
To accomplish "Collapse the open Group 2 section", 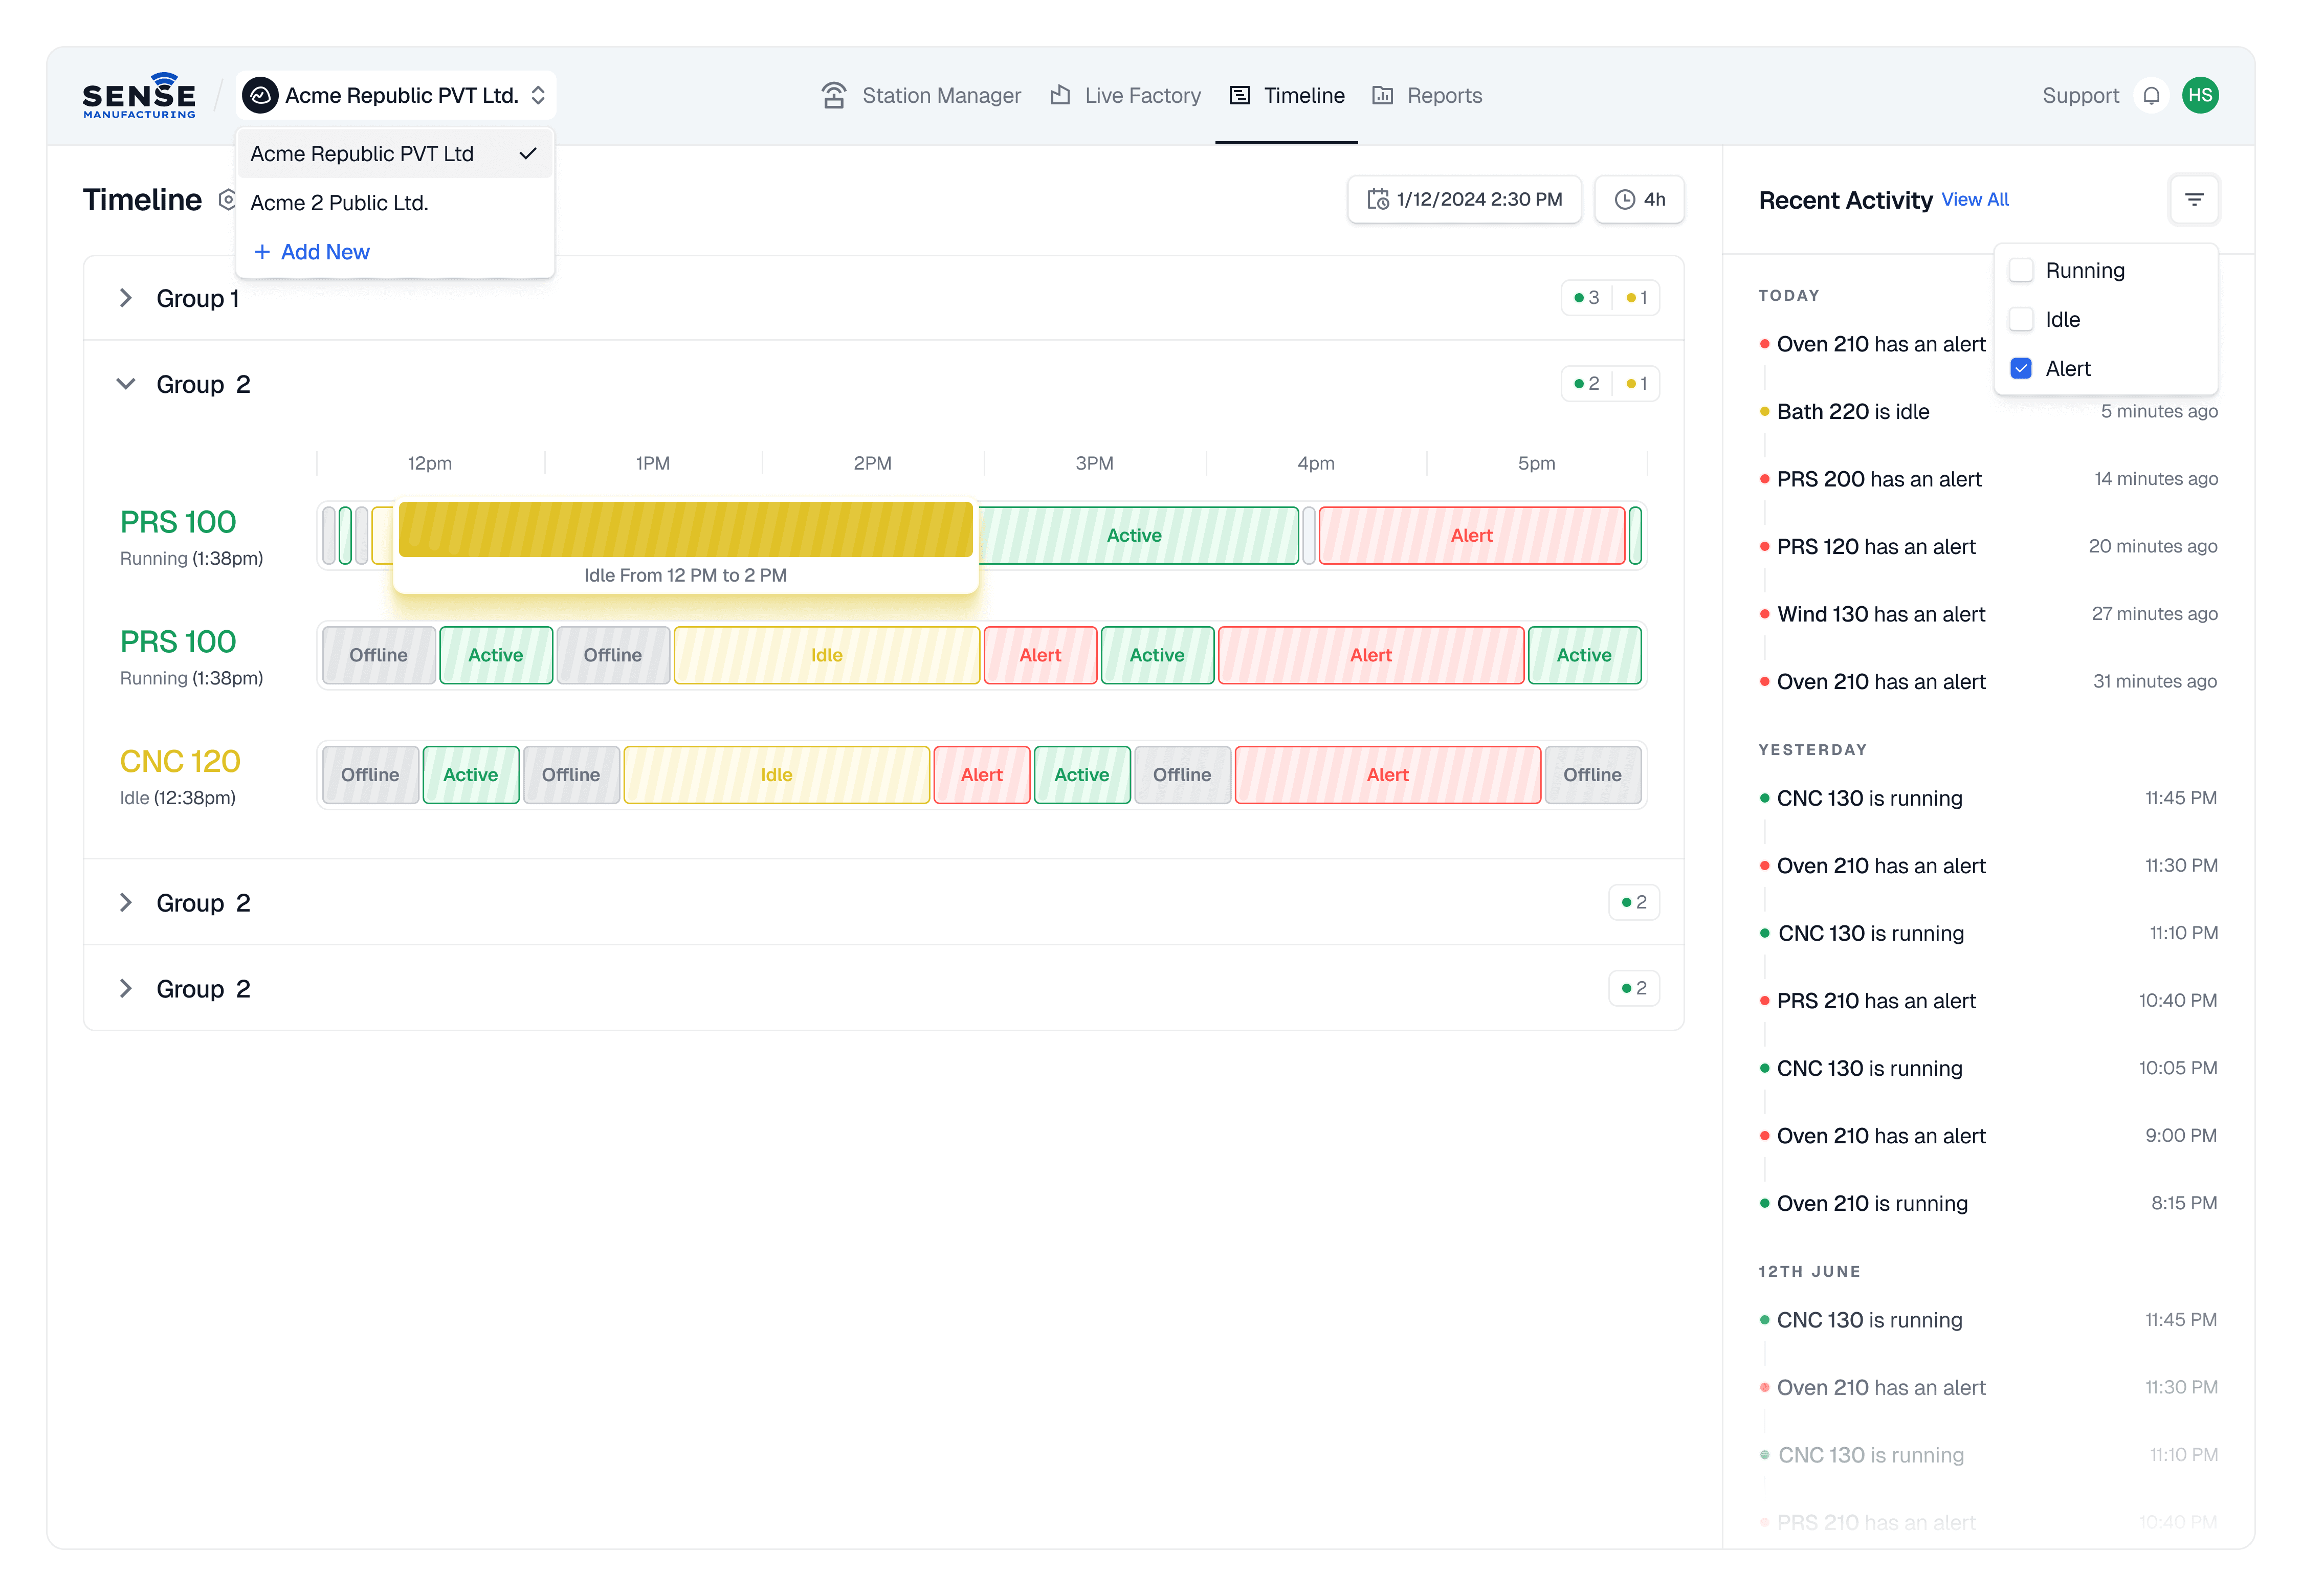I will click(x=126, y=384).
